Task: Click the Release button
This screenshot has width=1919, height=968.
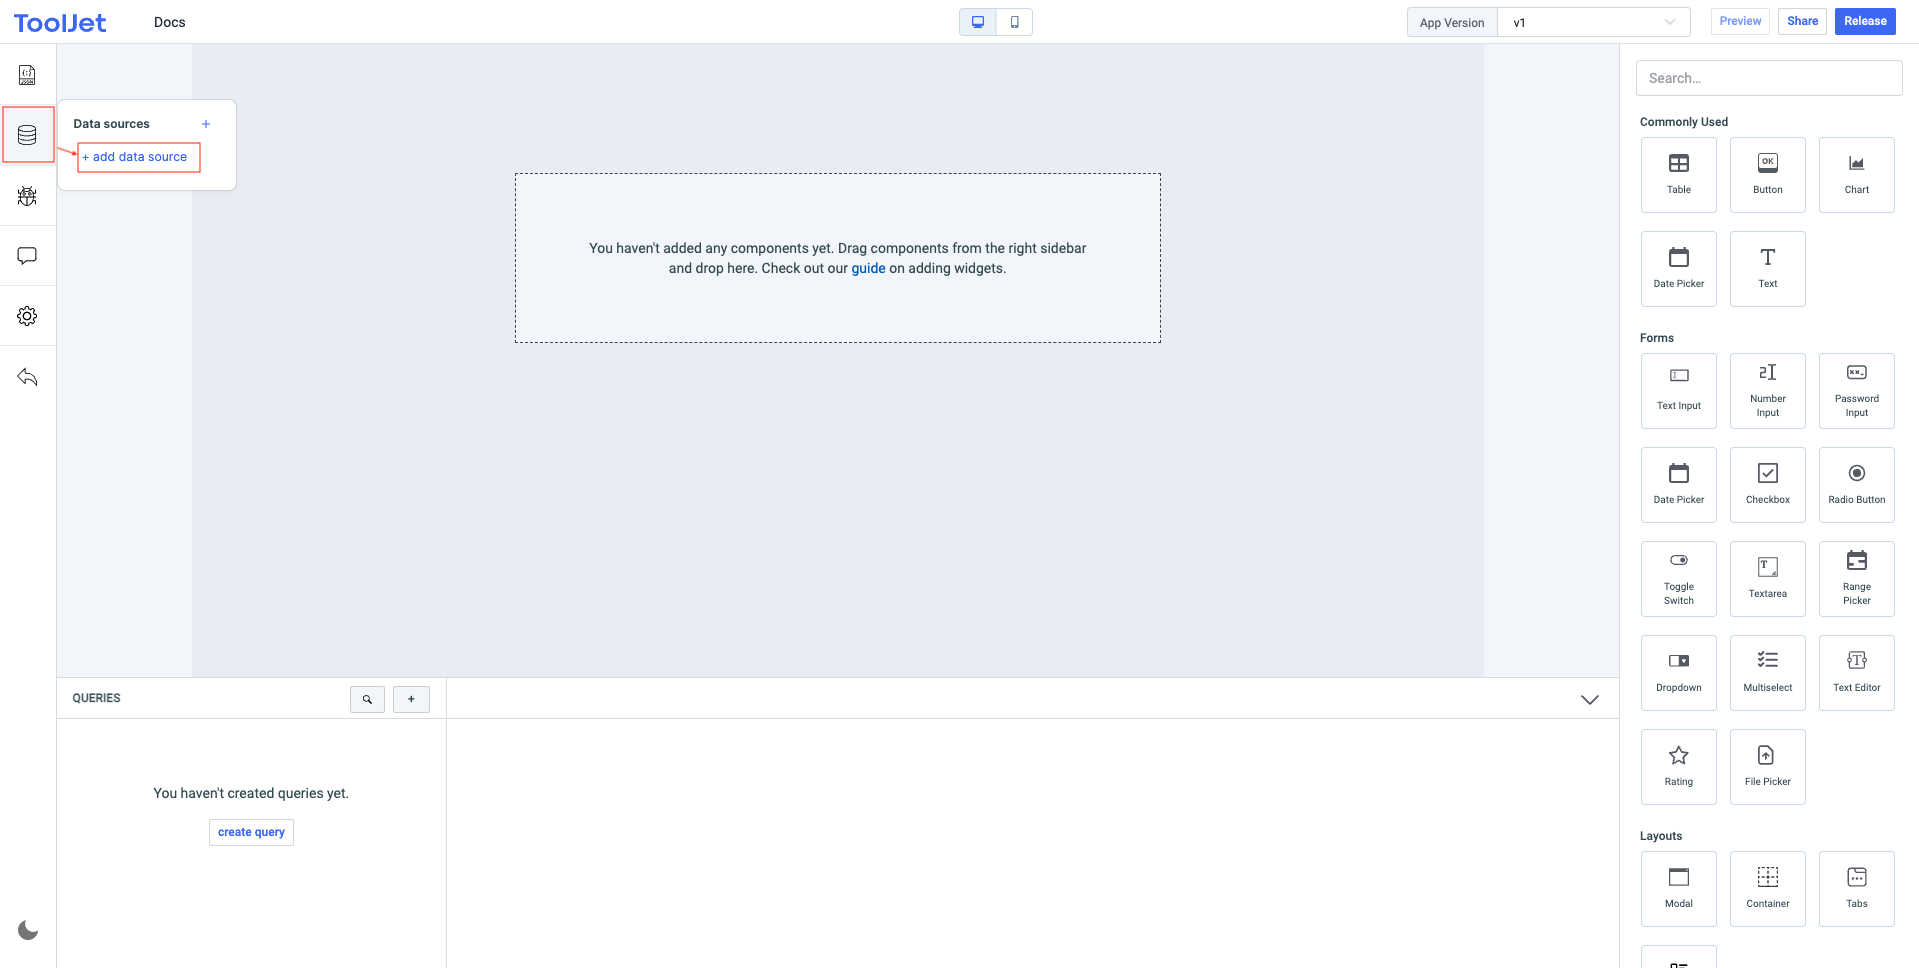Action: 1865,21
